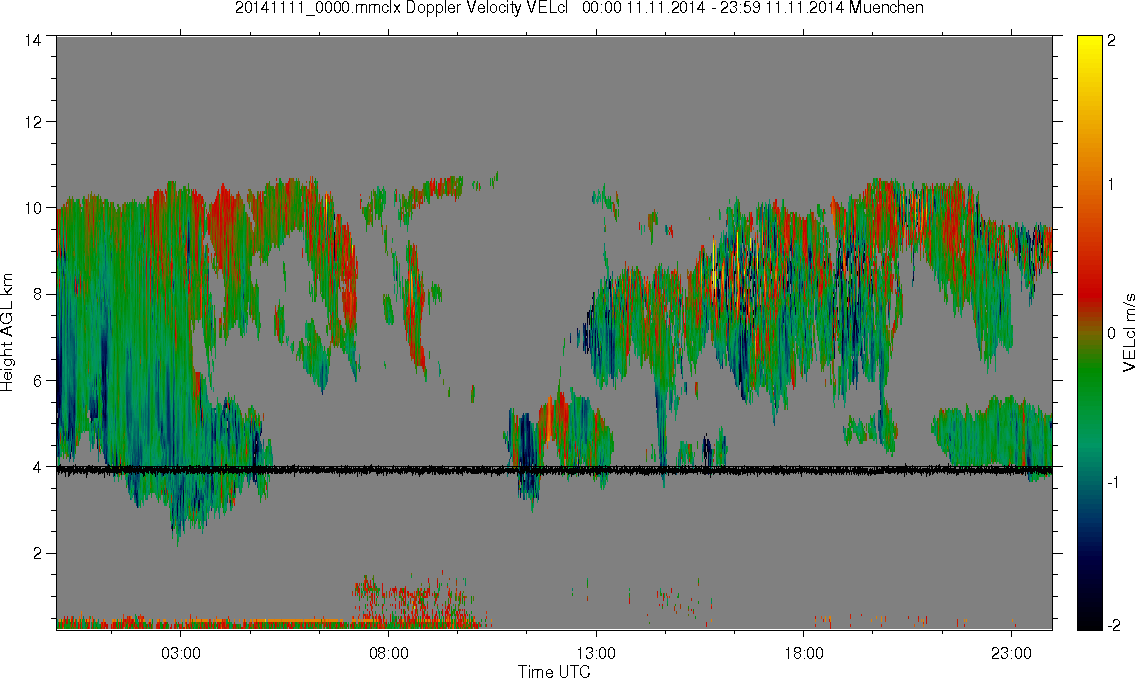The width and height of the screenshot is (1135, 678).
Task: Click the 13:00 time tick label
Action: click(596, 653)
